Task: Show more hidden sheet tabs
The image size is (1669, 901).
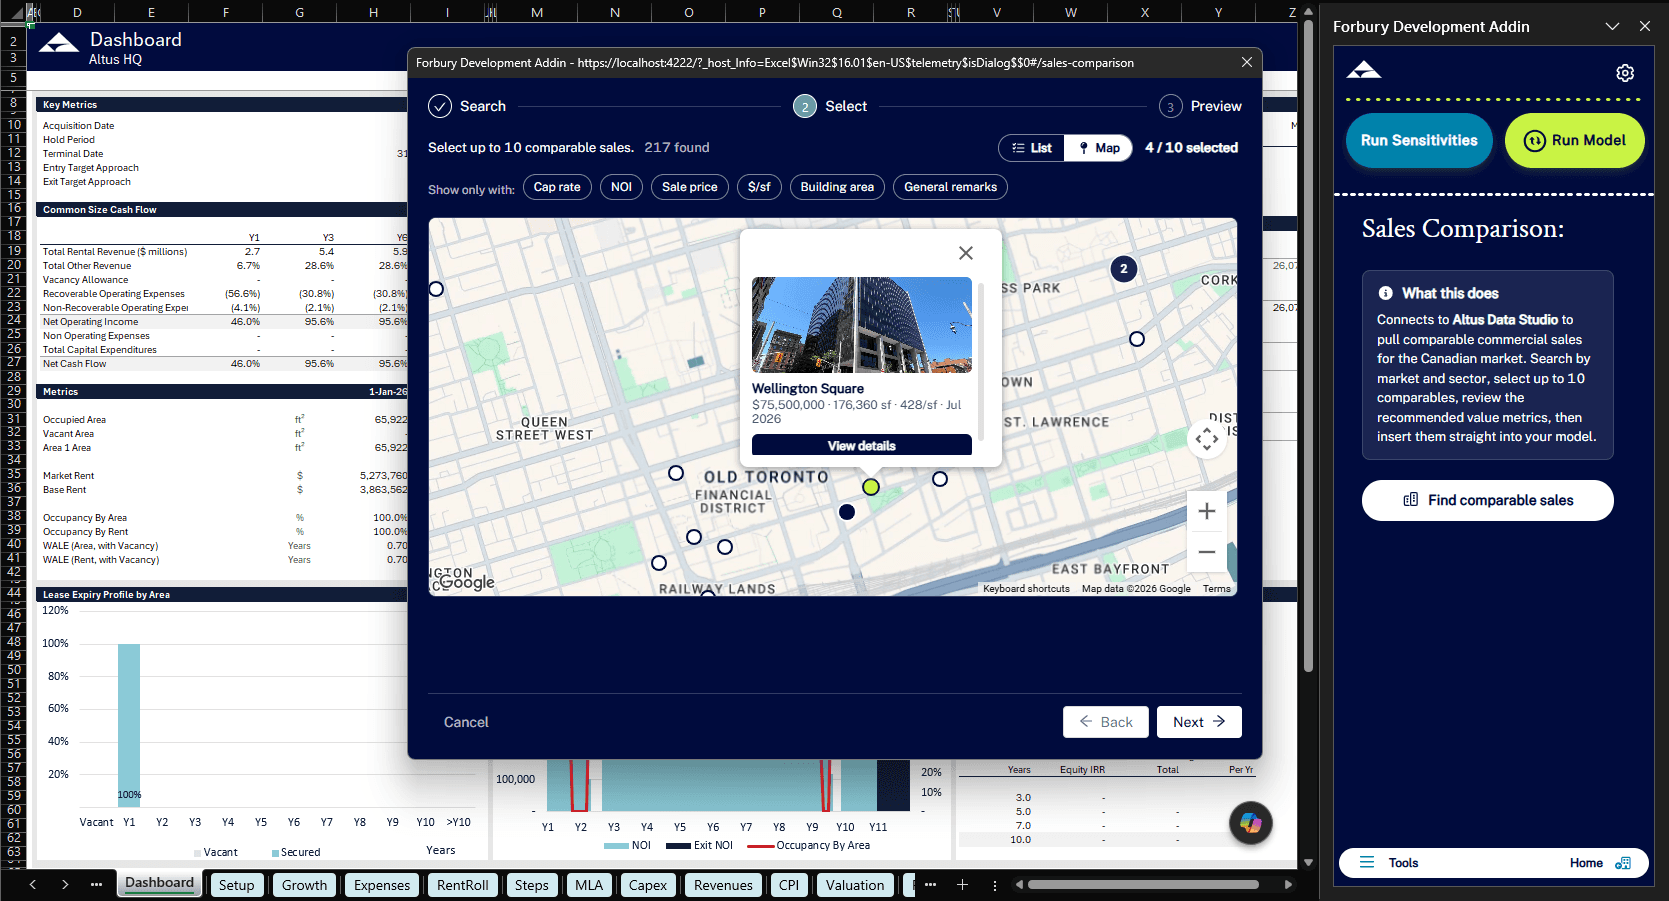Action: [x=930, y=885]
